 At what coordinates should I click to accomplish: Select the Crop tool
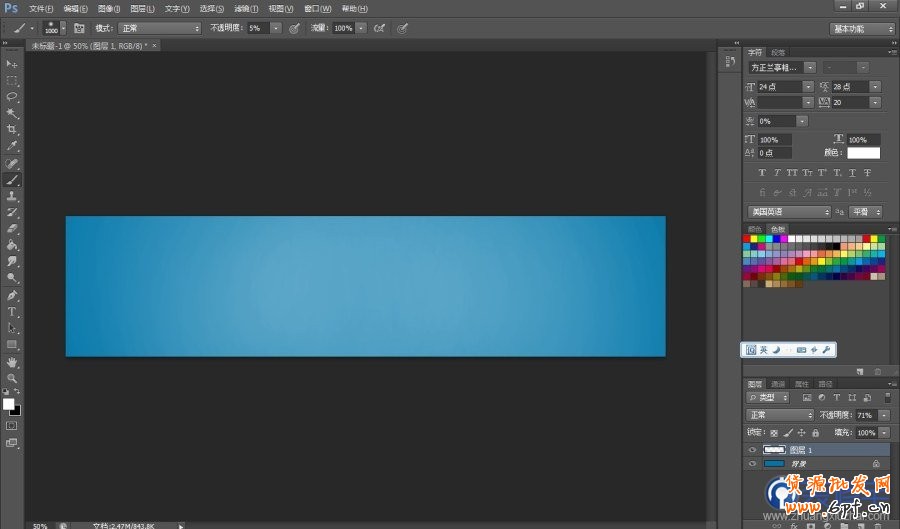(x=12, y=130)
